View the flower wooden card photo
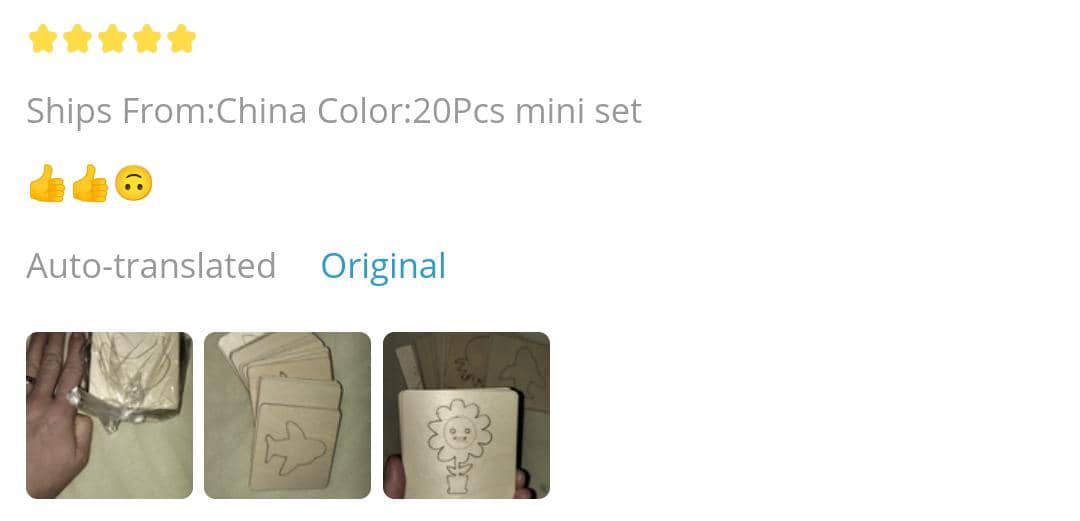The height and width of the screenshot is (521, 1080). pos(466,416)
